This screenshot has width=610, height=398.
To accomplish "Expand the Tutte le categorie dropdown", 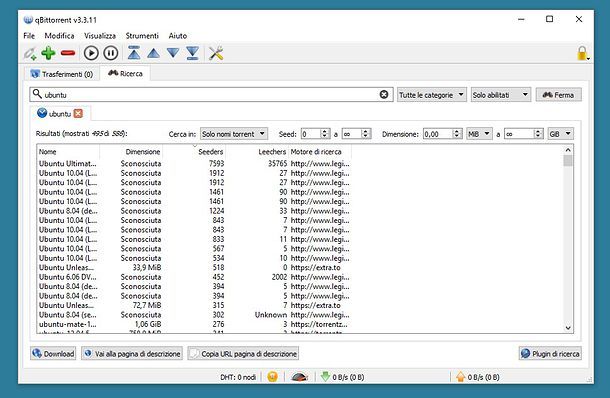I will point(431,95).
